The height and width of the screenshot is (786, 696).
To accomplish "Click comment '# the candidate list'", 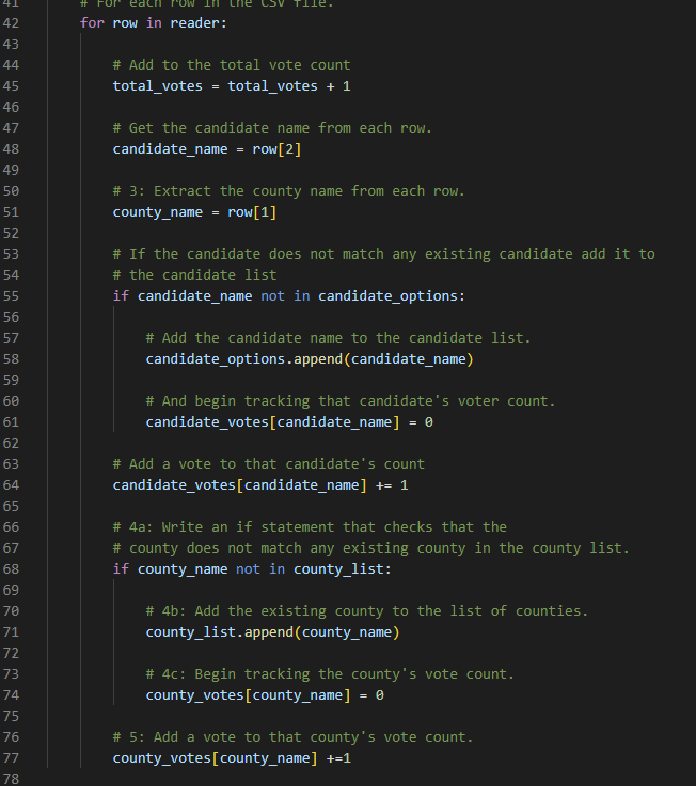I will click(195, 275).
